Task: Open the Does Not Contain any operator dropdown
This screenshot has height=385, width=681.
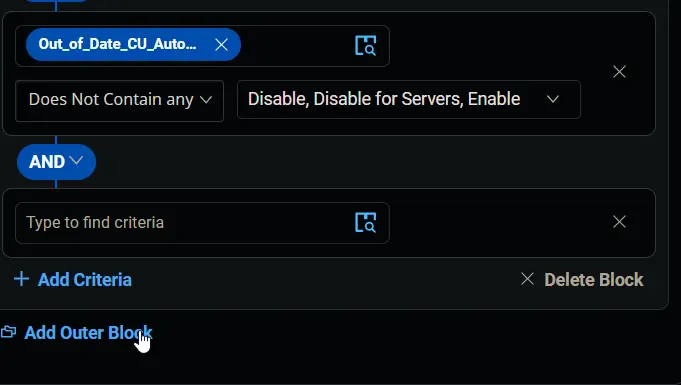Action: 119,101
